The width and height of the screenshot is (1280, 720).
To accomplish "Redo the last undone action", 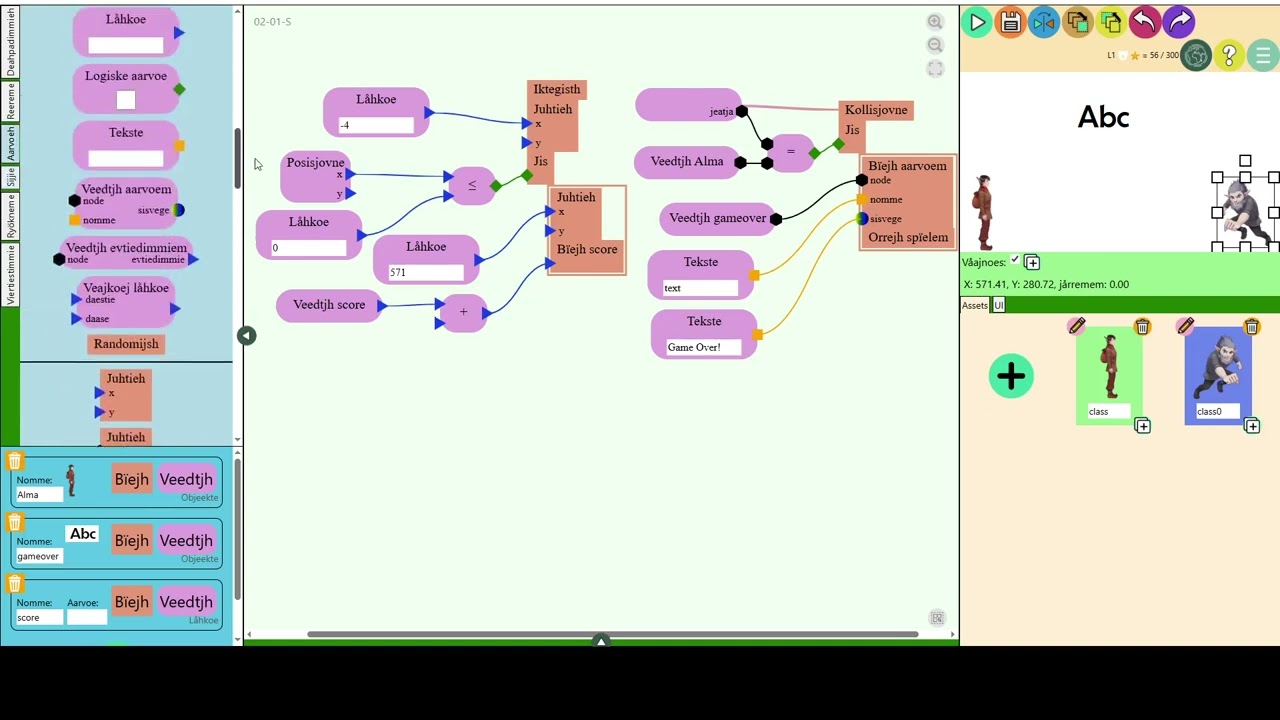I will (1179, 22).
